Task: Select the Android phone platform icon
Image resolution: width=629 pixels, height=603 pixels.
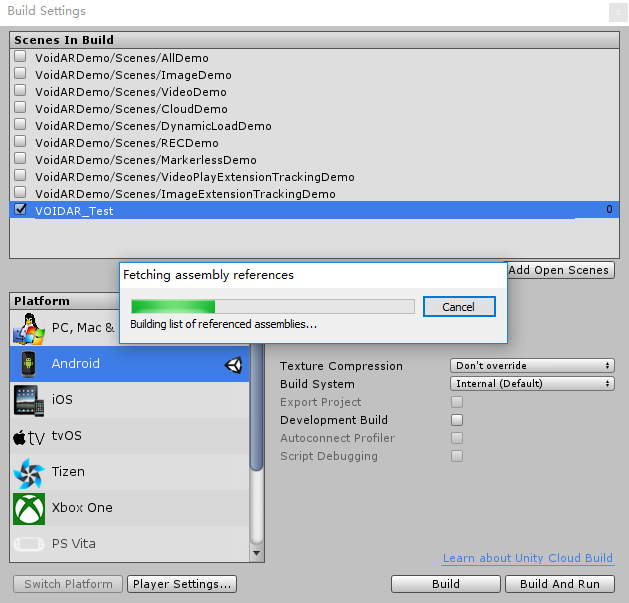Action: pyautogui.click(x=28, y=364)
